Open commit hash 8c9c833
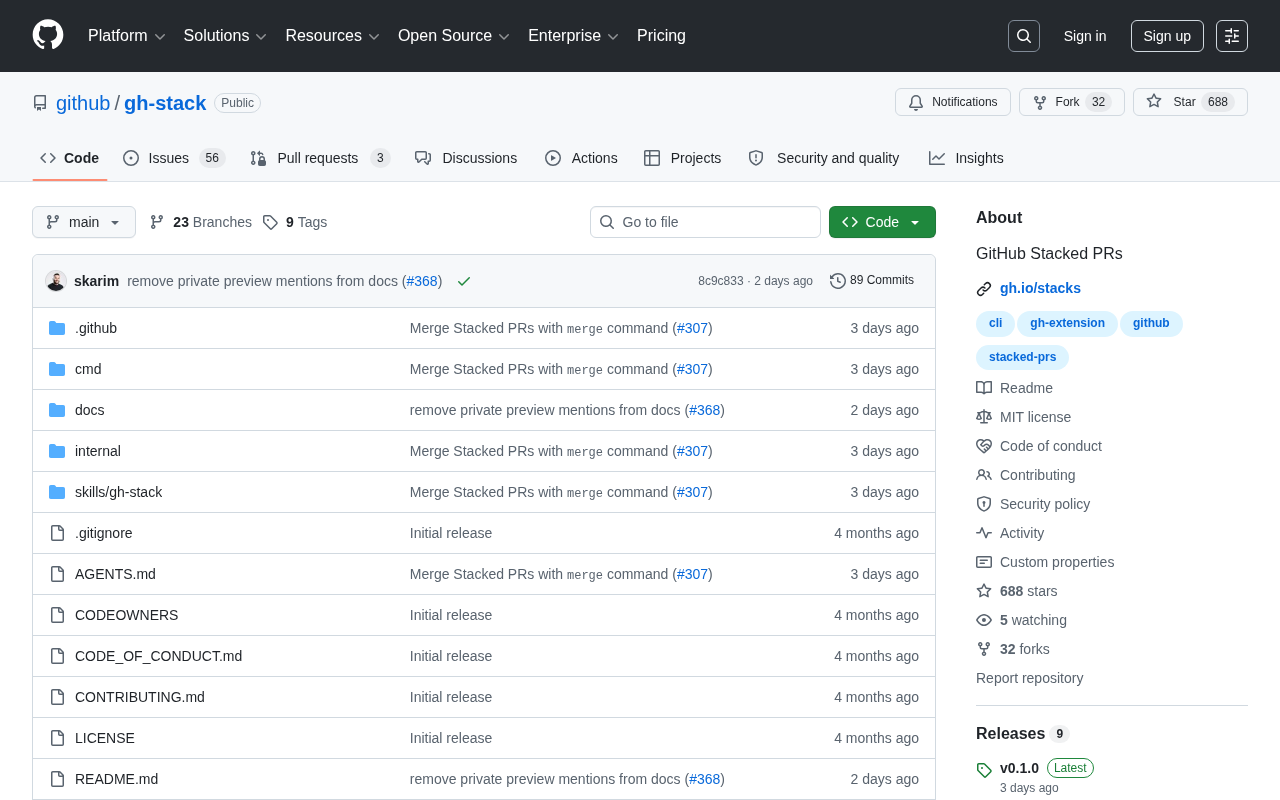This screenshot has width=1280, height=800. point(720,281)
